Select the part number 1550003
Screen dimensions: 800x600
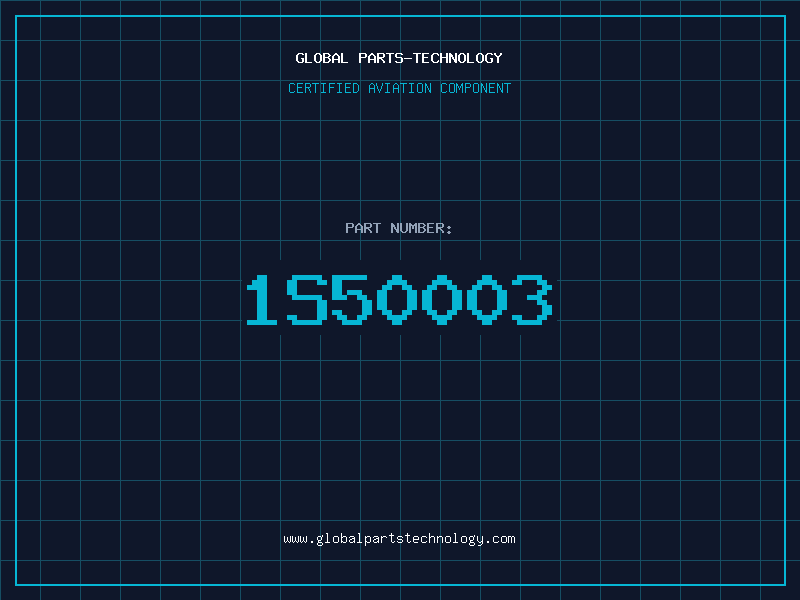pos(399,299)
